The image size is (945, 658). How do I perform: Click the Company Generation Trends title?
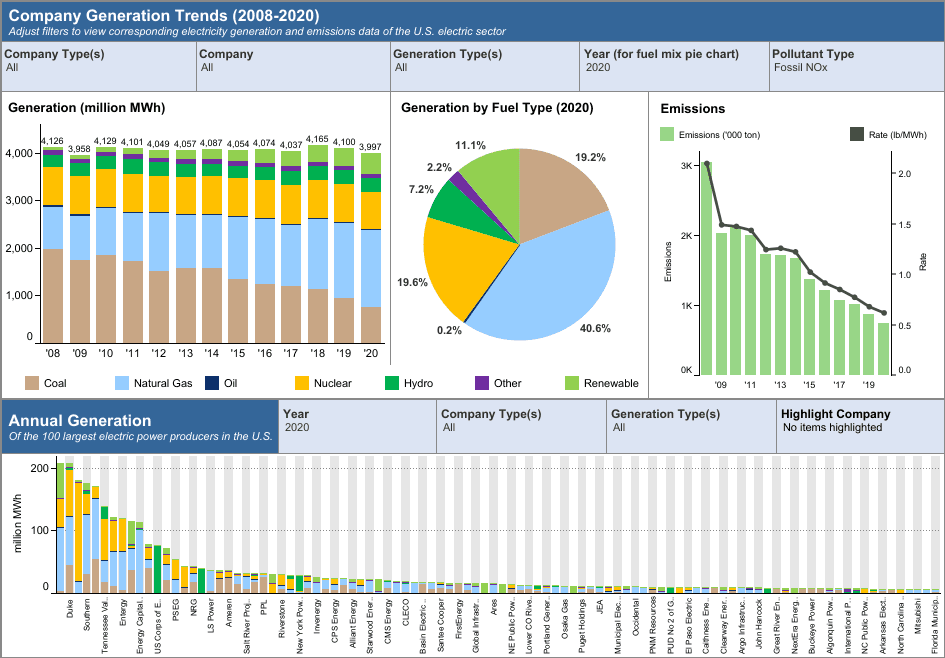click(164, 16)
